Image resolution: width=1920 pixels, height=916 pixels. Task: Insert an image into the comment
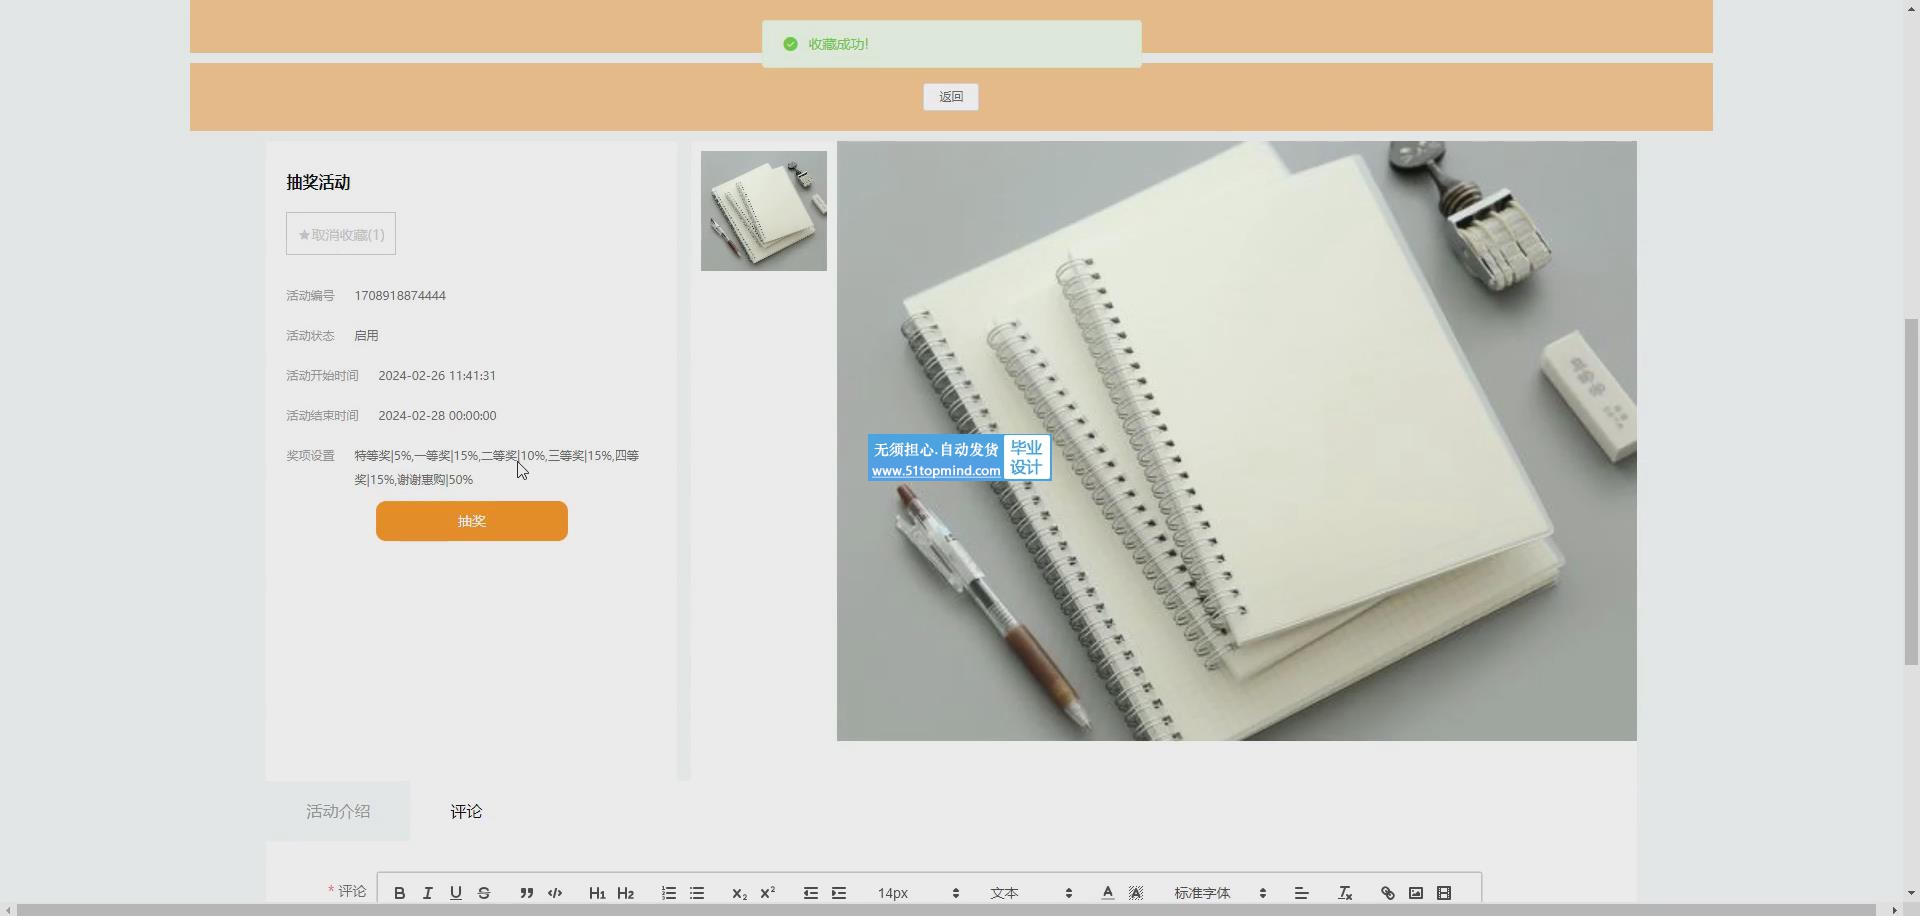pyautogui.click(x=1416, y=893)
